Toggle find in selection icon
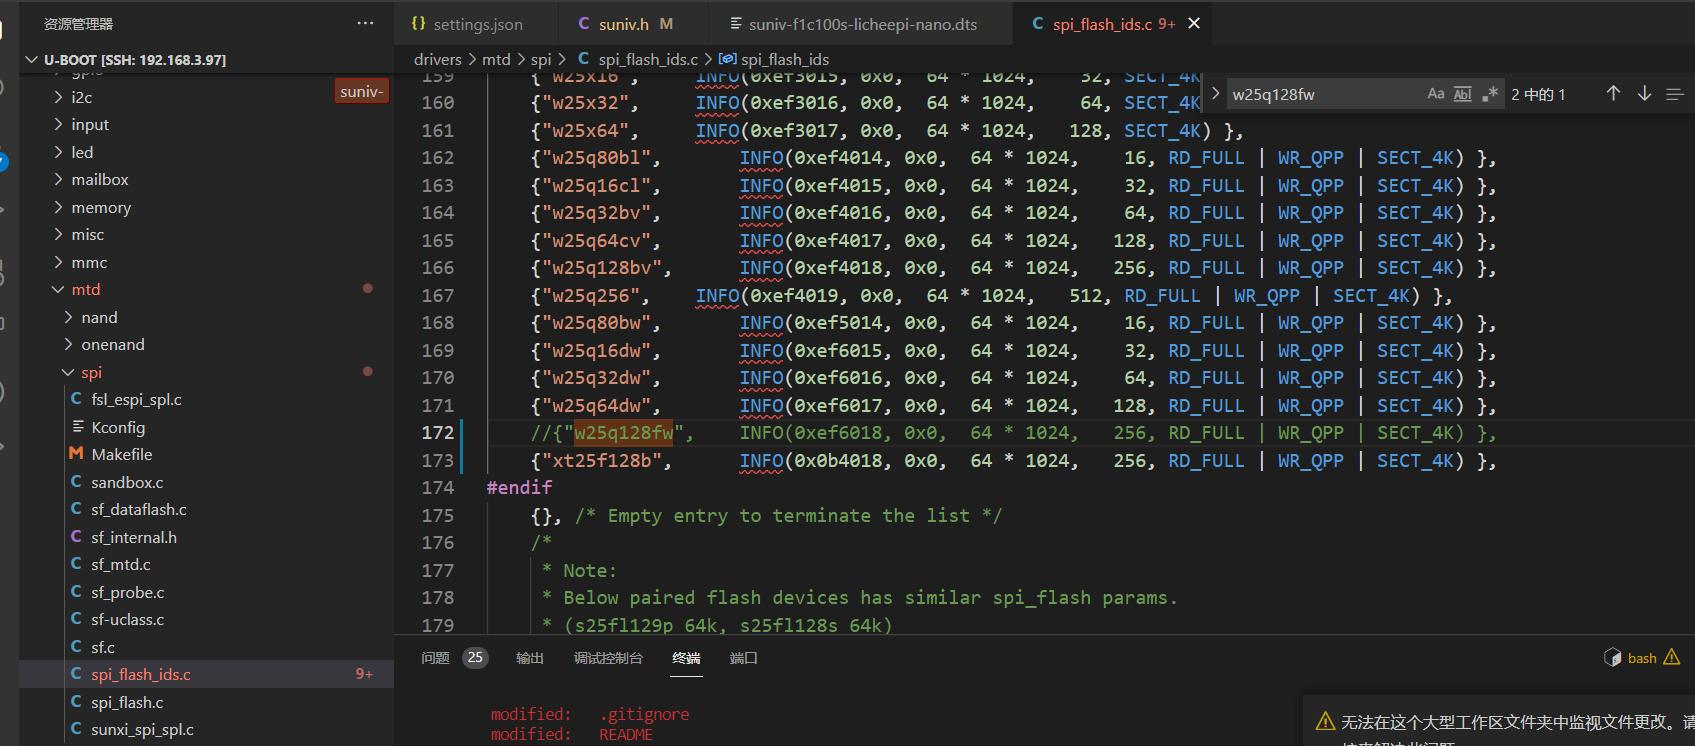This screenshot has height=746, width=1695. click(1675, 94)
